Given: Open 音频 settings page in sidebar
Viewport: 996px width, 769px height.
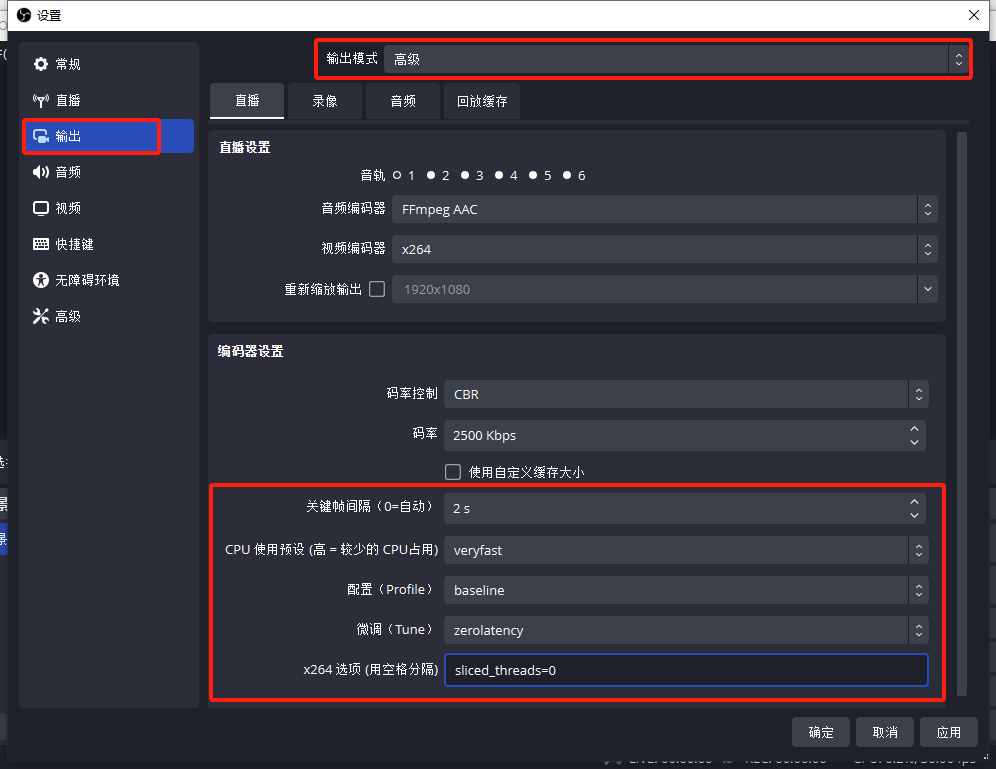Looking at the screenshot, I should [x=108, y=172].
